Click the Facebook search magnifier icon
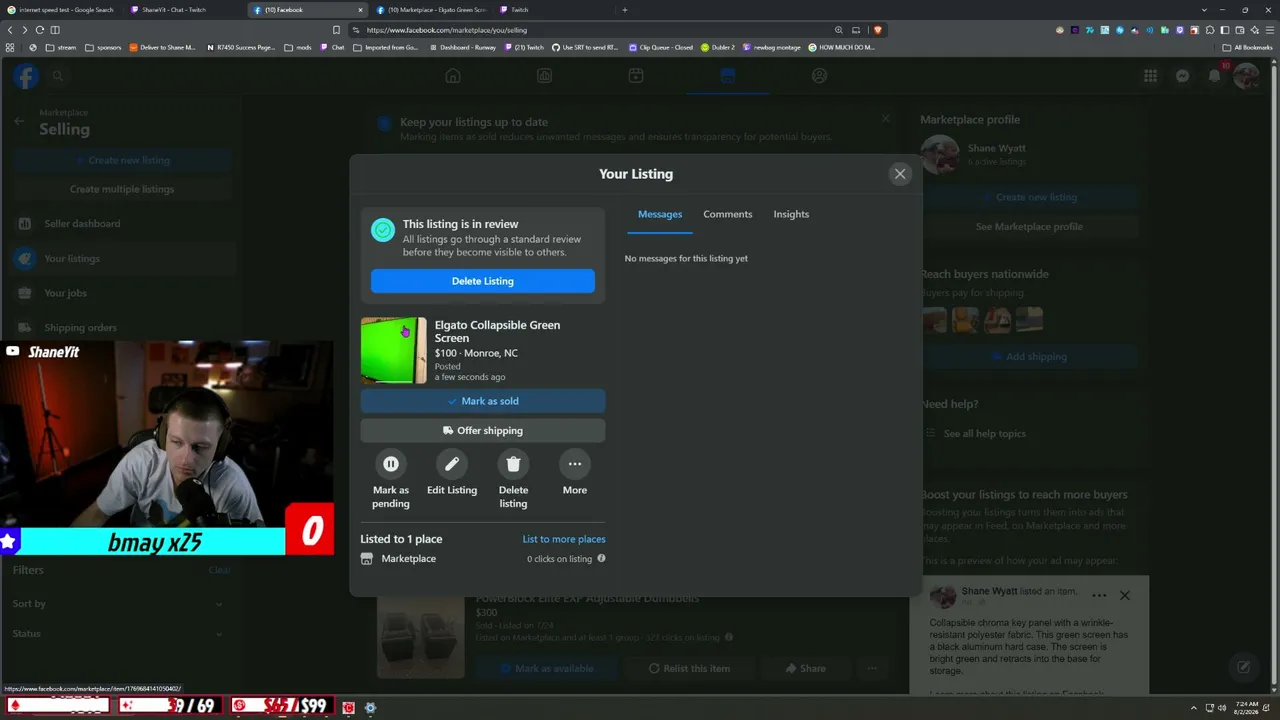 pyautogui.click(x=58, y=76)
